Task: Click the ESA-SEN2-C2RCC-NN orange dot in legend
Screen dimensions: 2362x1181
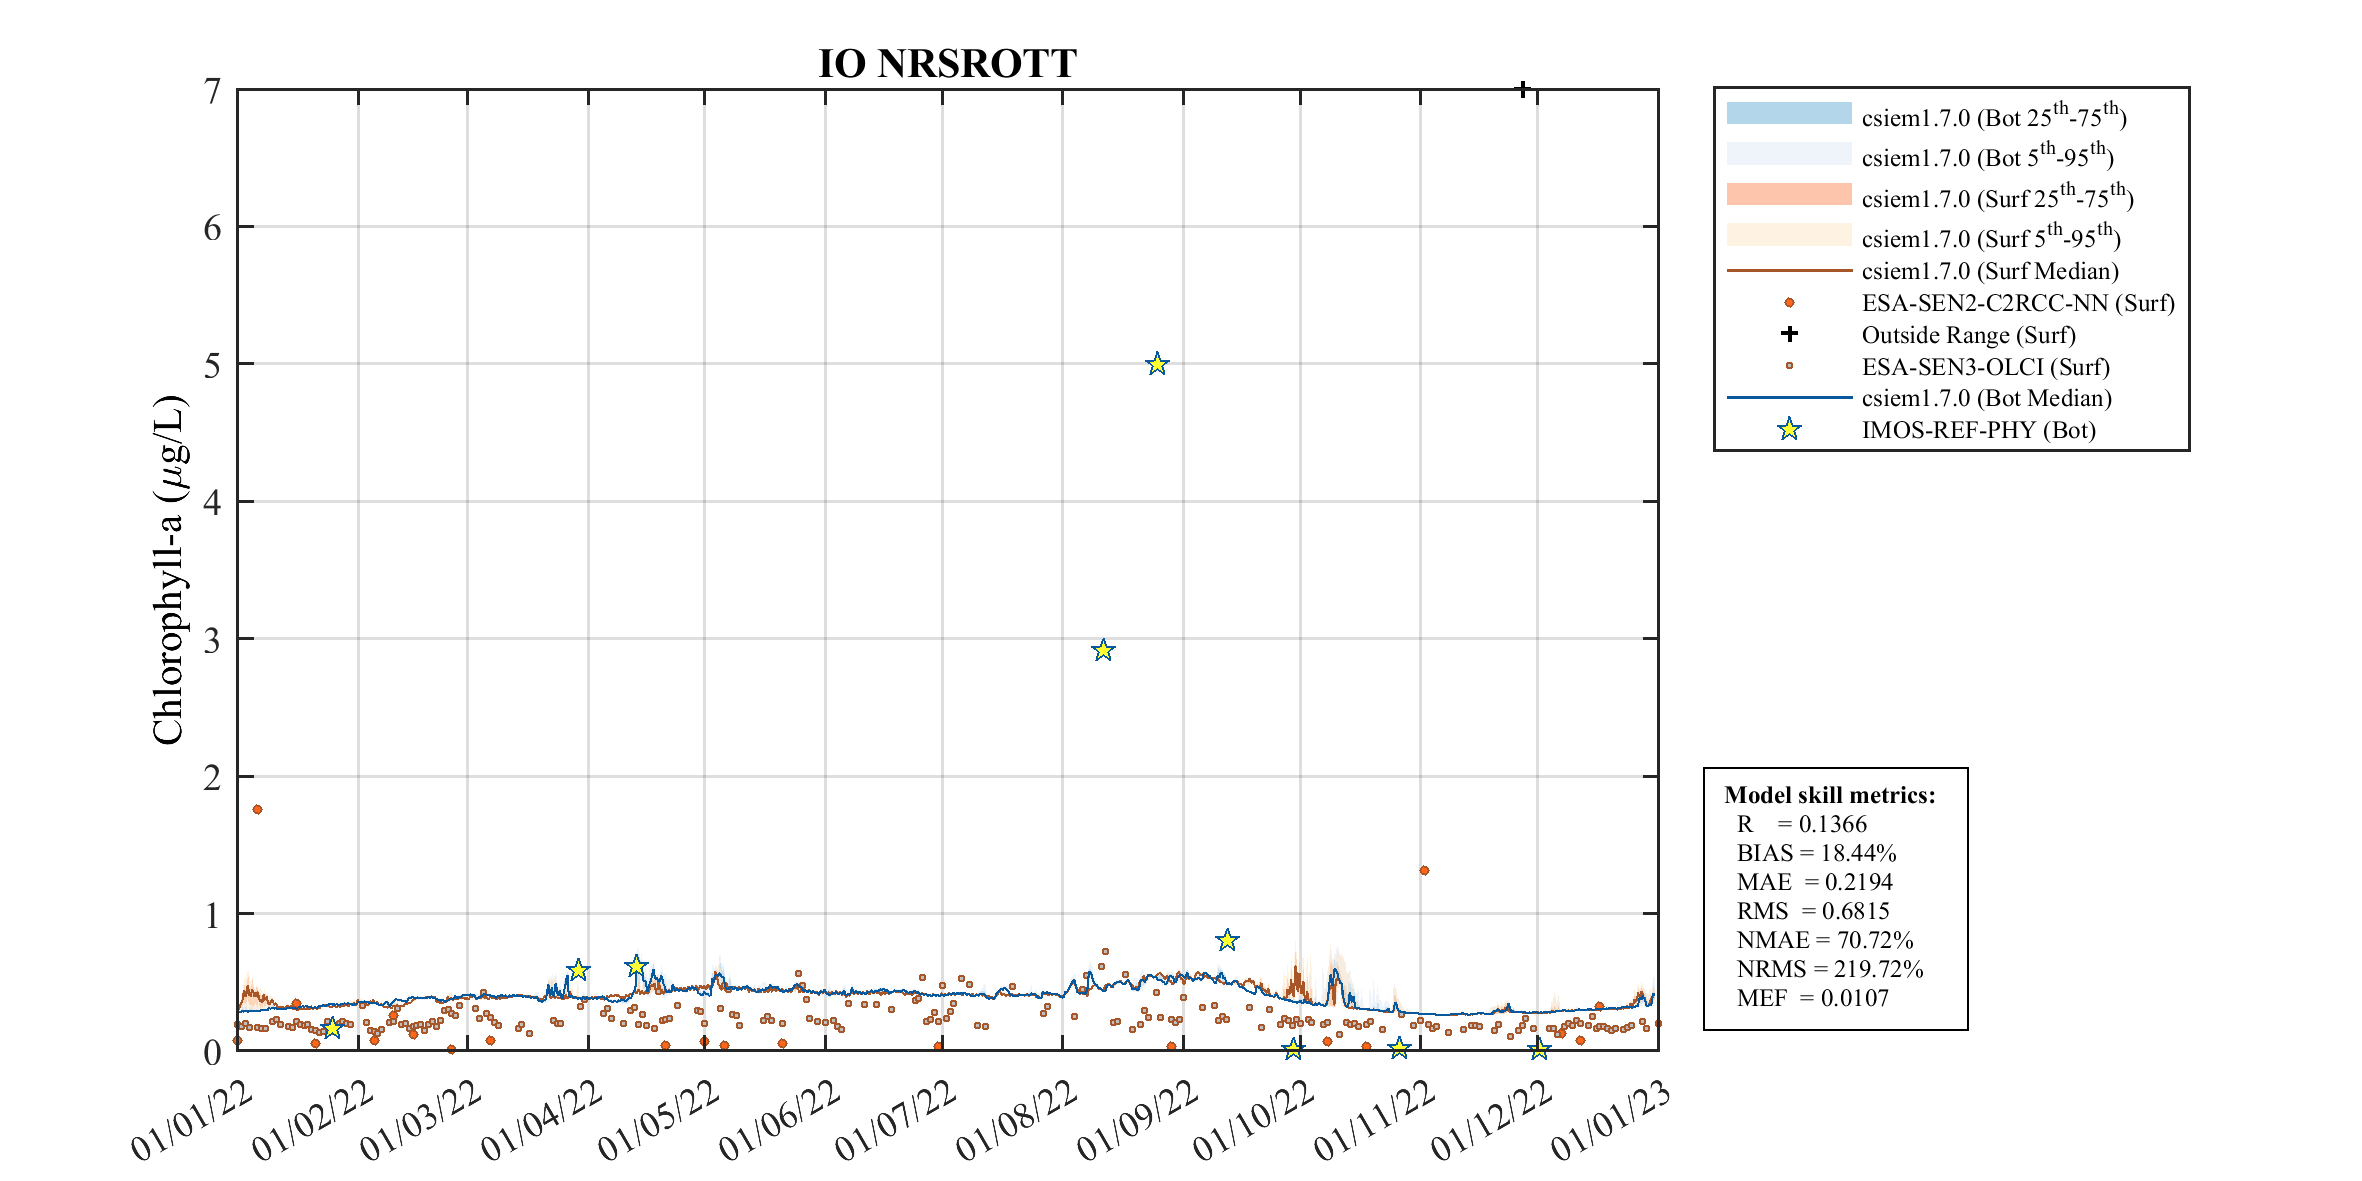Action: click(1789, 302)
